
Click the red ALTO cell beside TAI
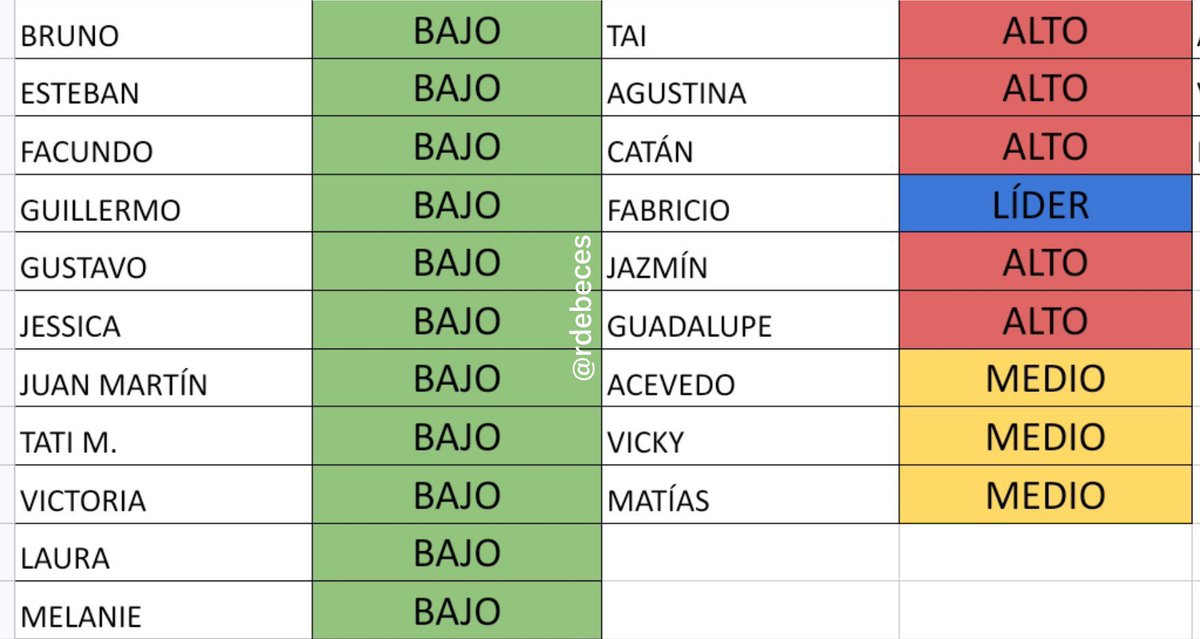(1045, 29)
